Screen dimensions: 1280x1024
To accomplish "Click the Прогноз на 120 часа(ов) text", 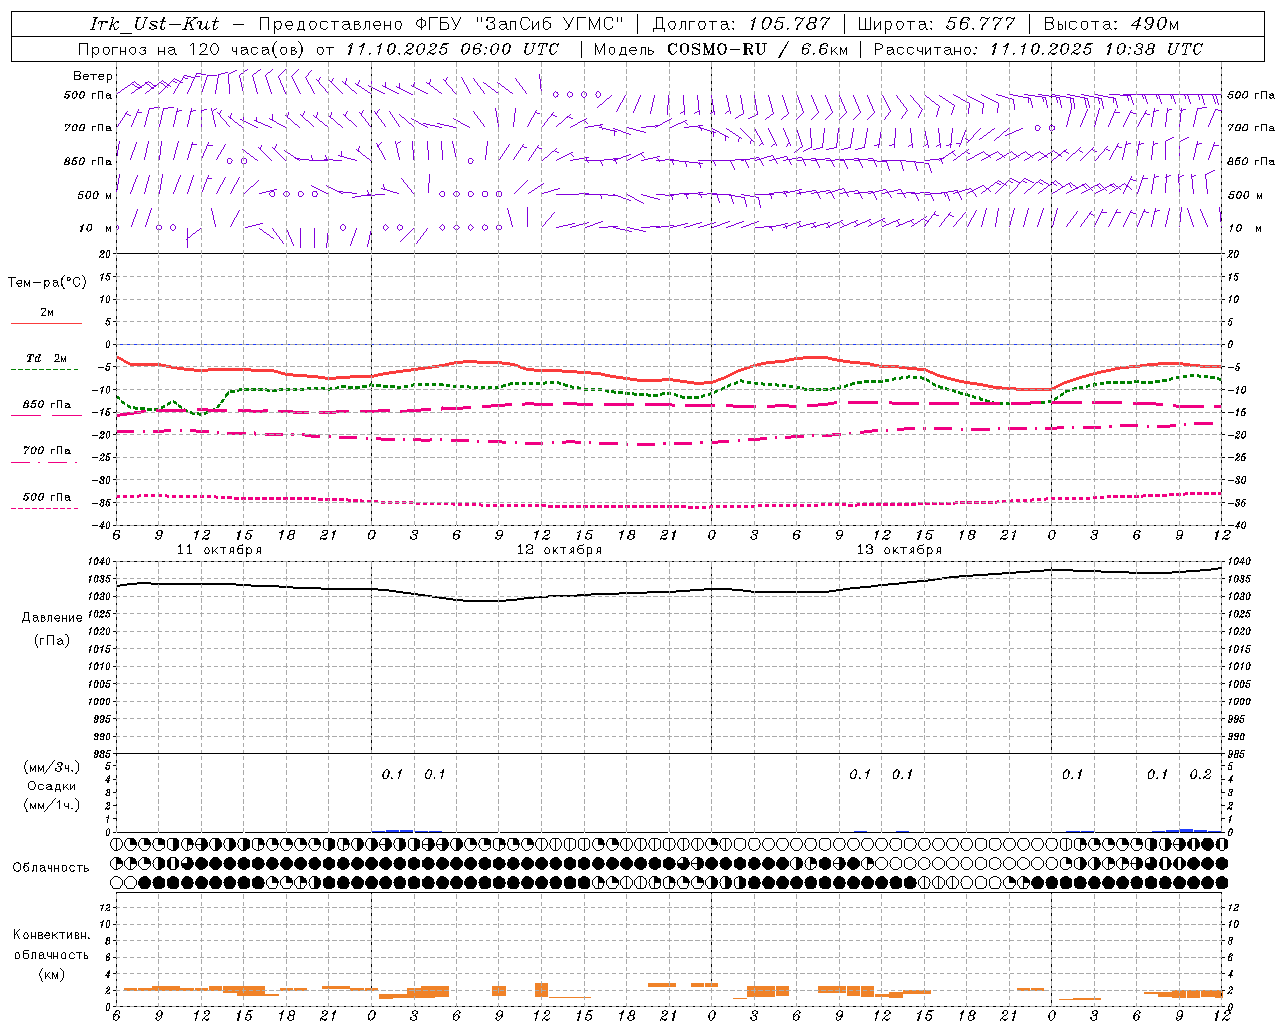I will click(x=192, y=49).
